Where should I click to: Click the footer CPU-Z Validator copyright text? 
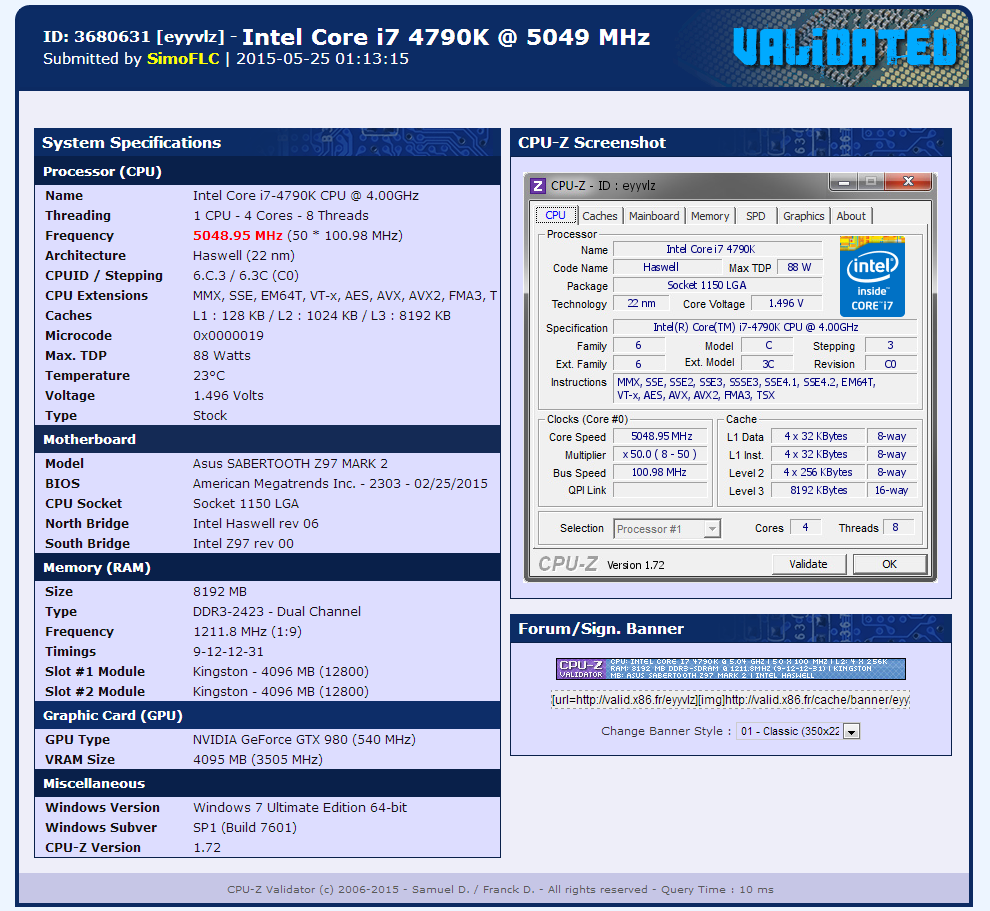(500, 890)
